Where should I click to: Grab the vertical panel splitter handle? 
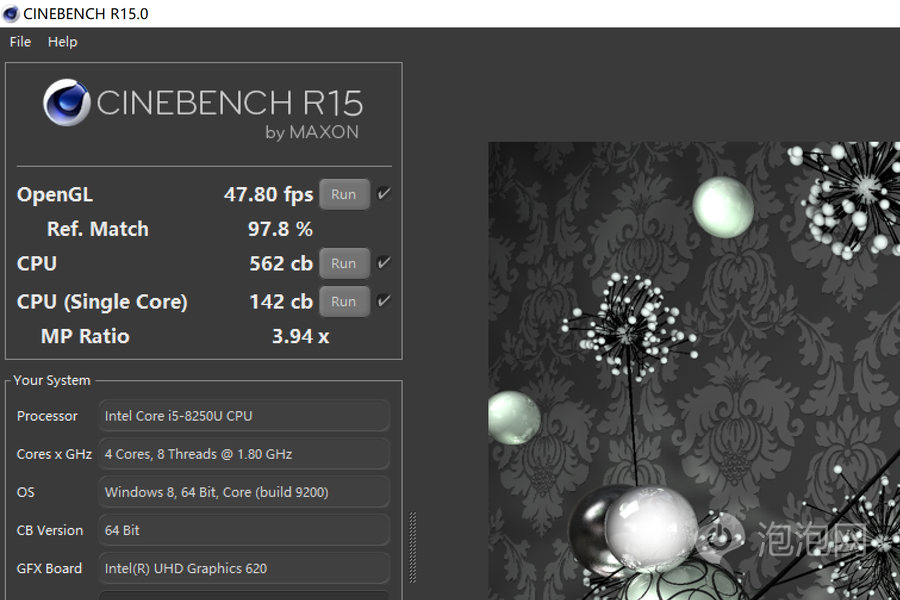coord(413,546)
